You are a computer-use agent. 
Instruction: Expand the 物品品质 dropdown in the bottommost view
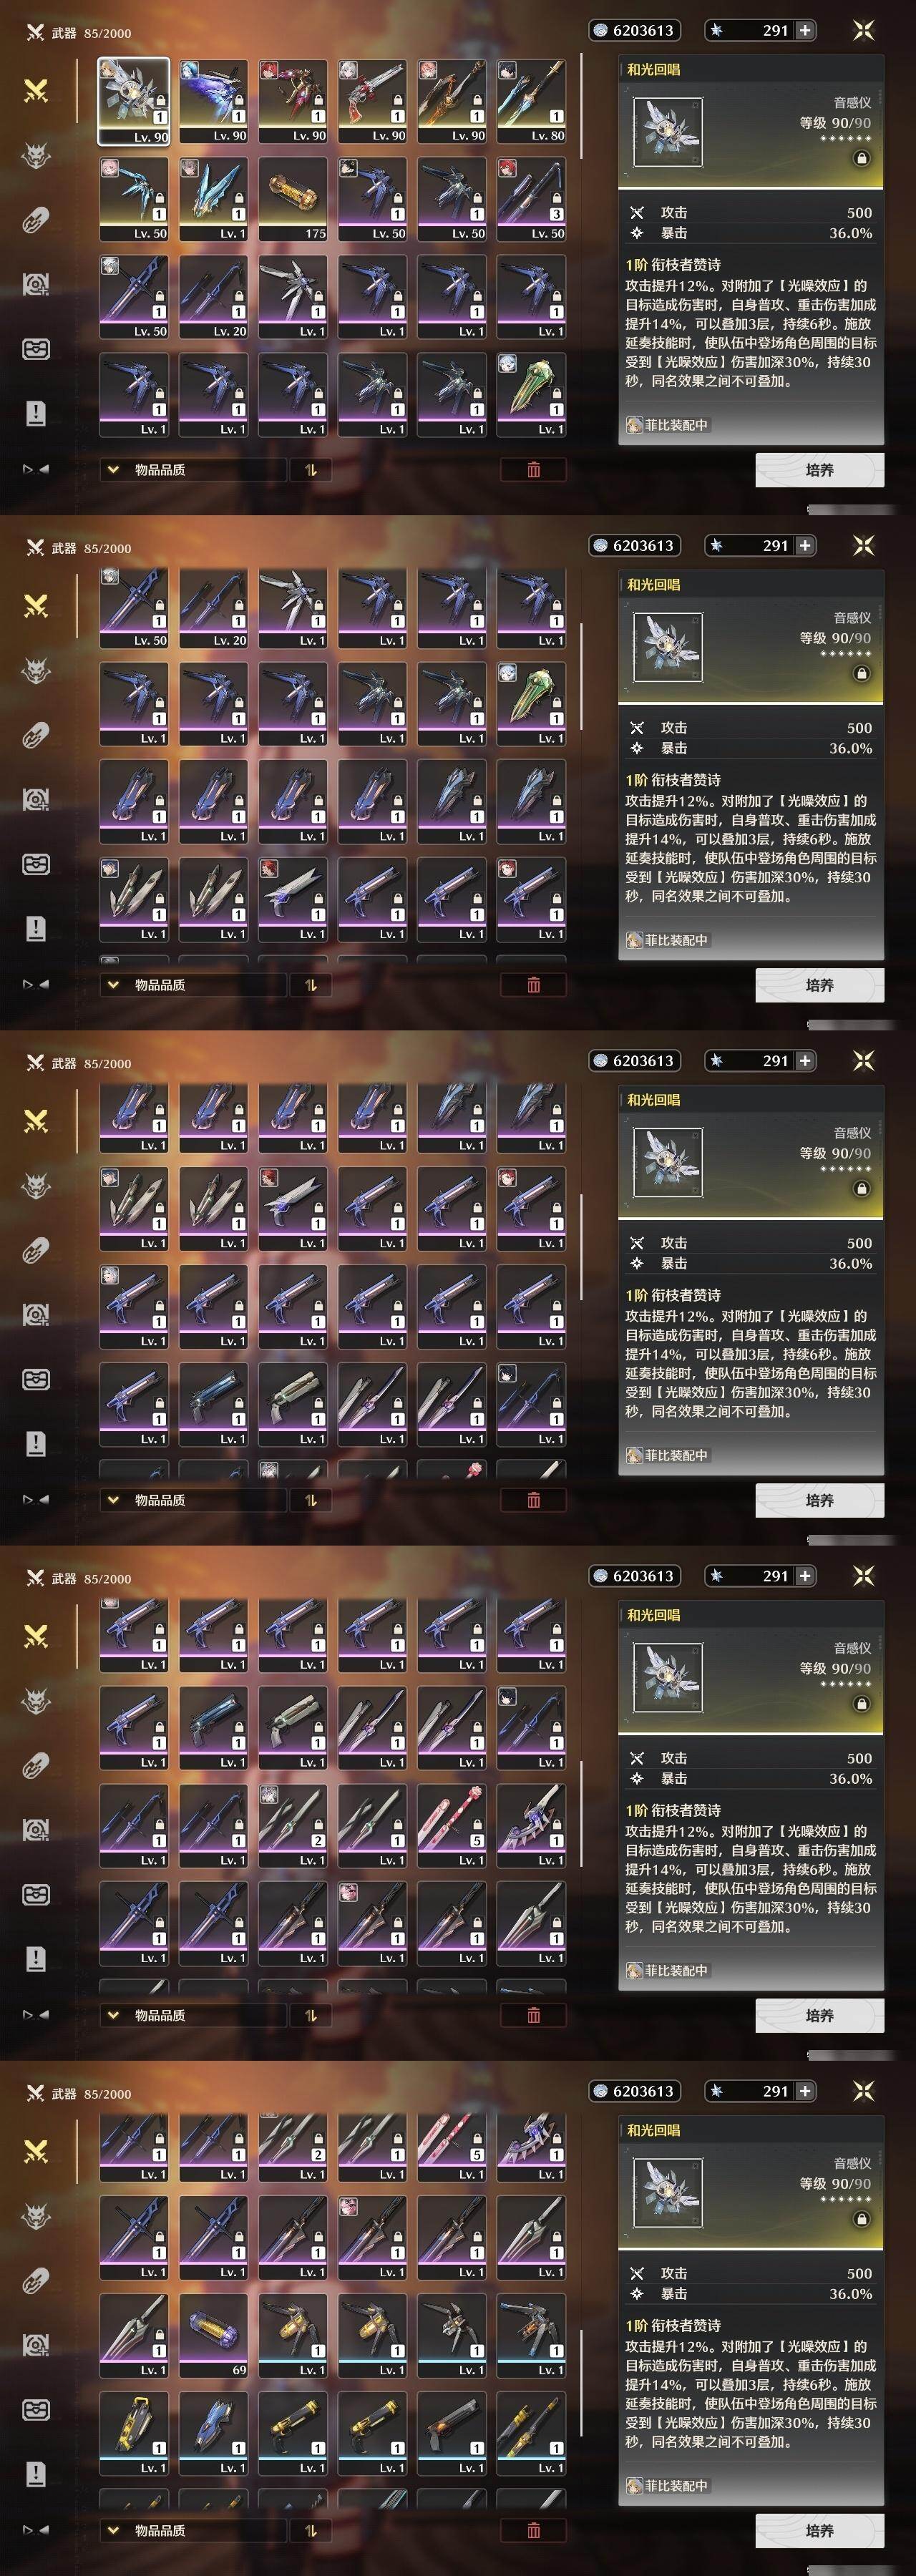click(x=193, y=2530)
